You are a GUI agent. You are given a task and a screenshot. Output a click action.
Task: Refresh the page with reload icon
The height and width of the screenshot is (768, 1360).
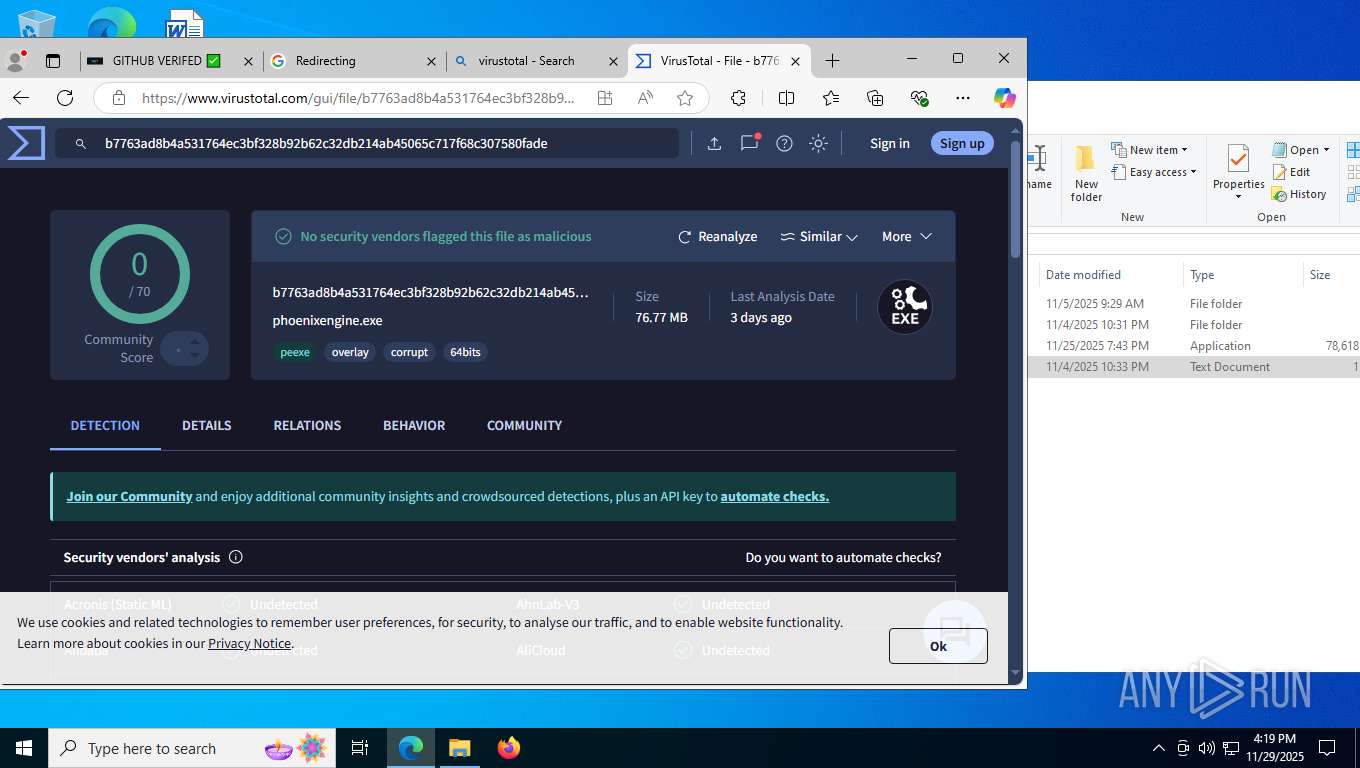coord(65,98)
